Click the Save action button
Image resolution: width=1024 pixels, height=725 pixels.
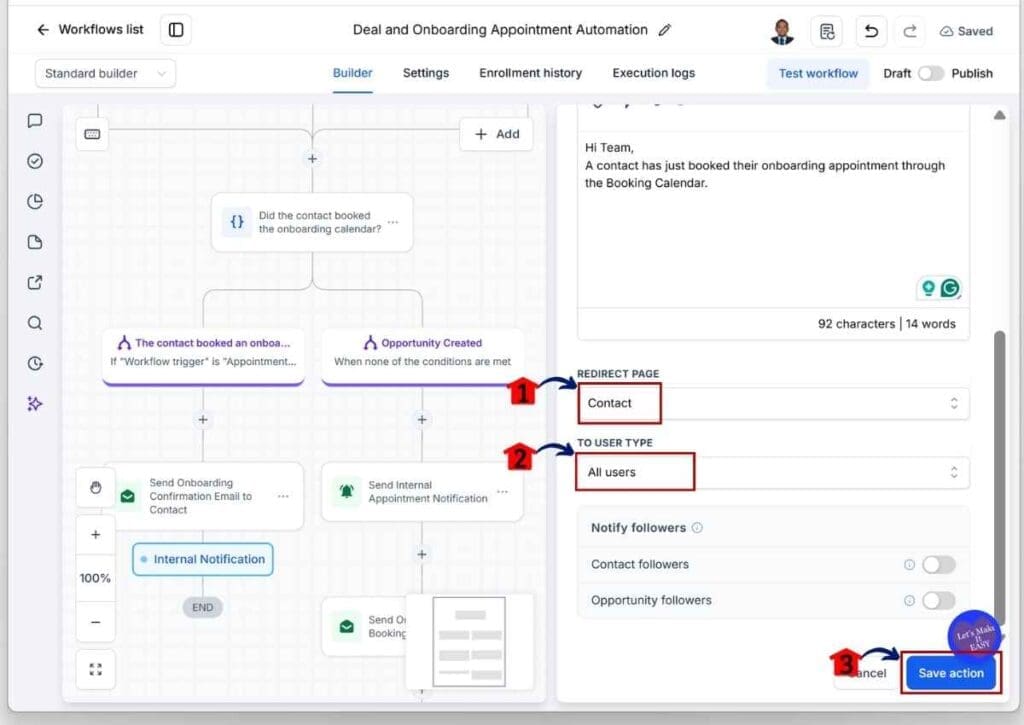coord(951,673)
